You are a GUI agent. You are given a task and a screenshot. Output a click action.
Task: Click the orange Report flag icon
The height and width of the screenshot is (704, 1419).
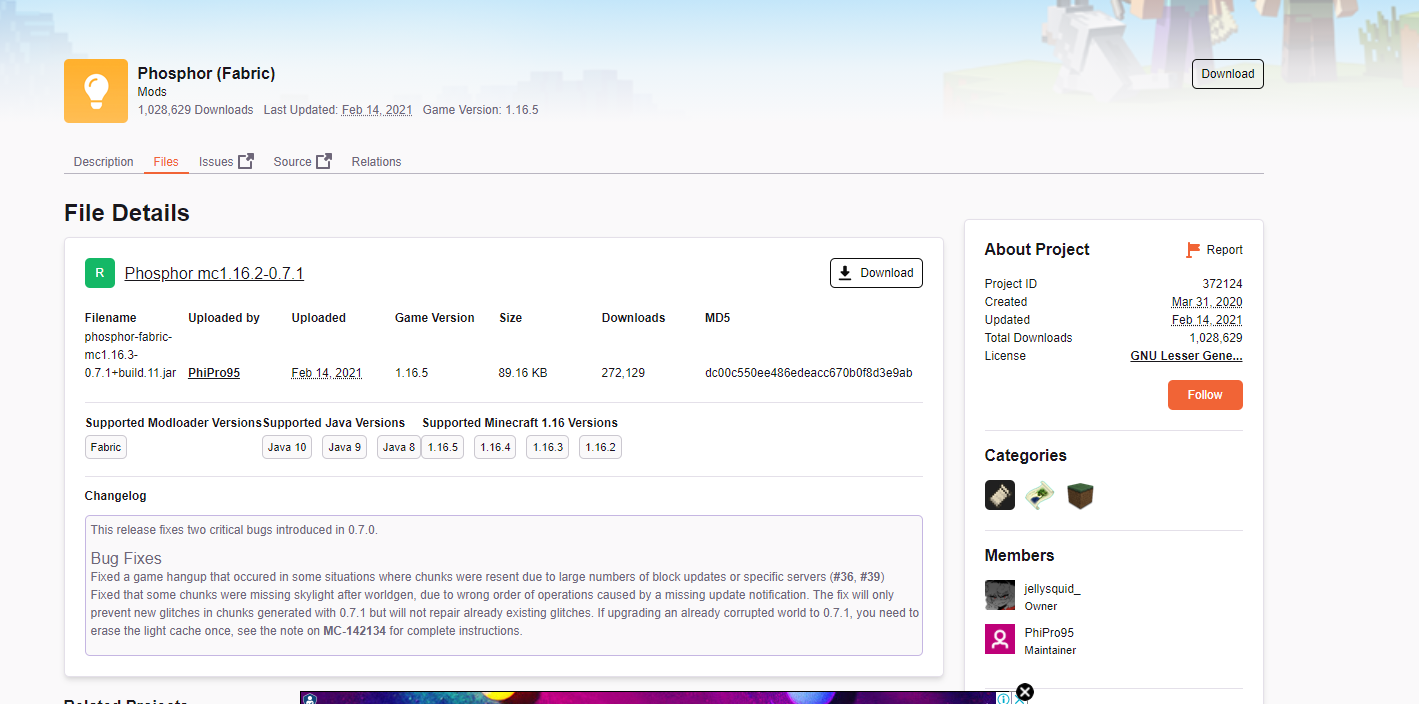click(1193, 250)
